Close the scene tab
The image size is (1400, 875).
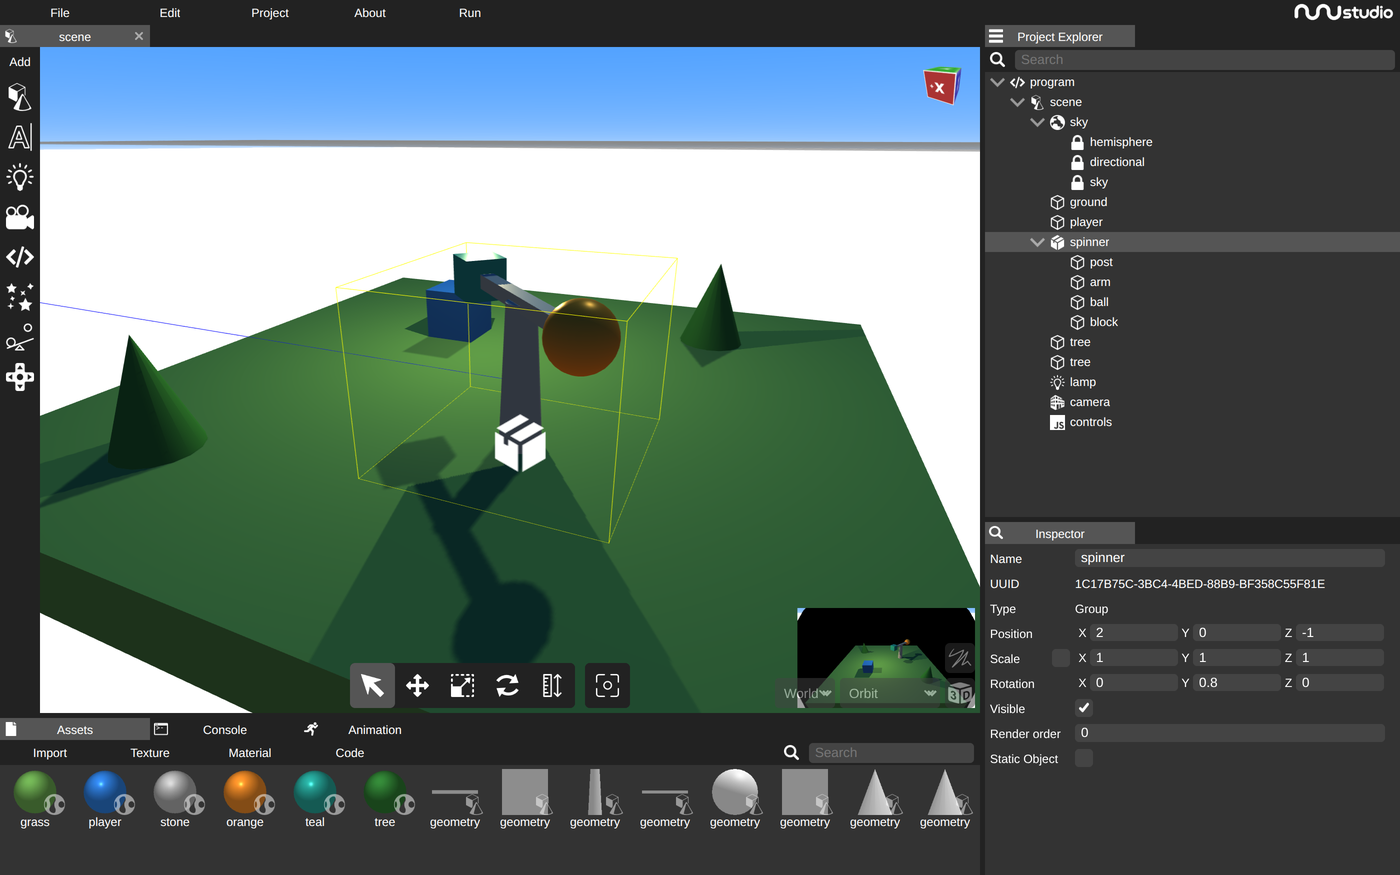pos(139,36)
